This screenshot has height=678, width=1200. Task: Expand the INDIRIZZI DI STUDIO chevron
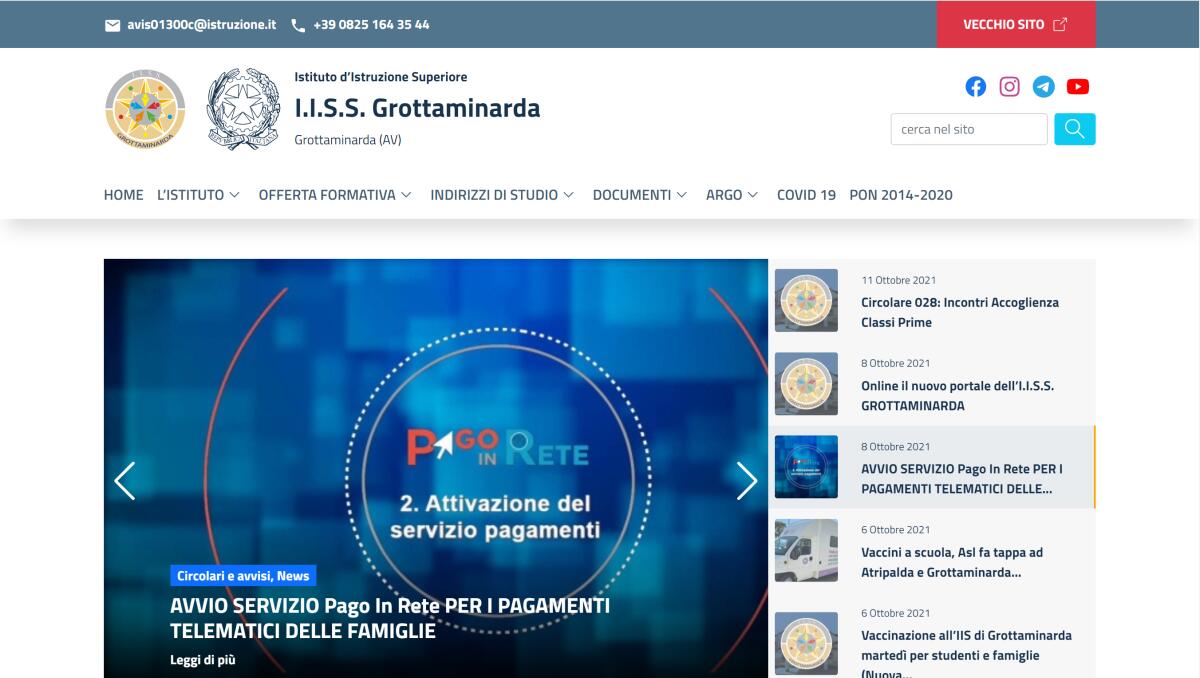[568, 195]
